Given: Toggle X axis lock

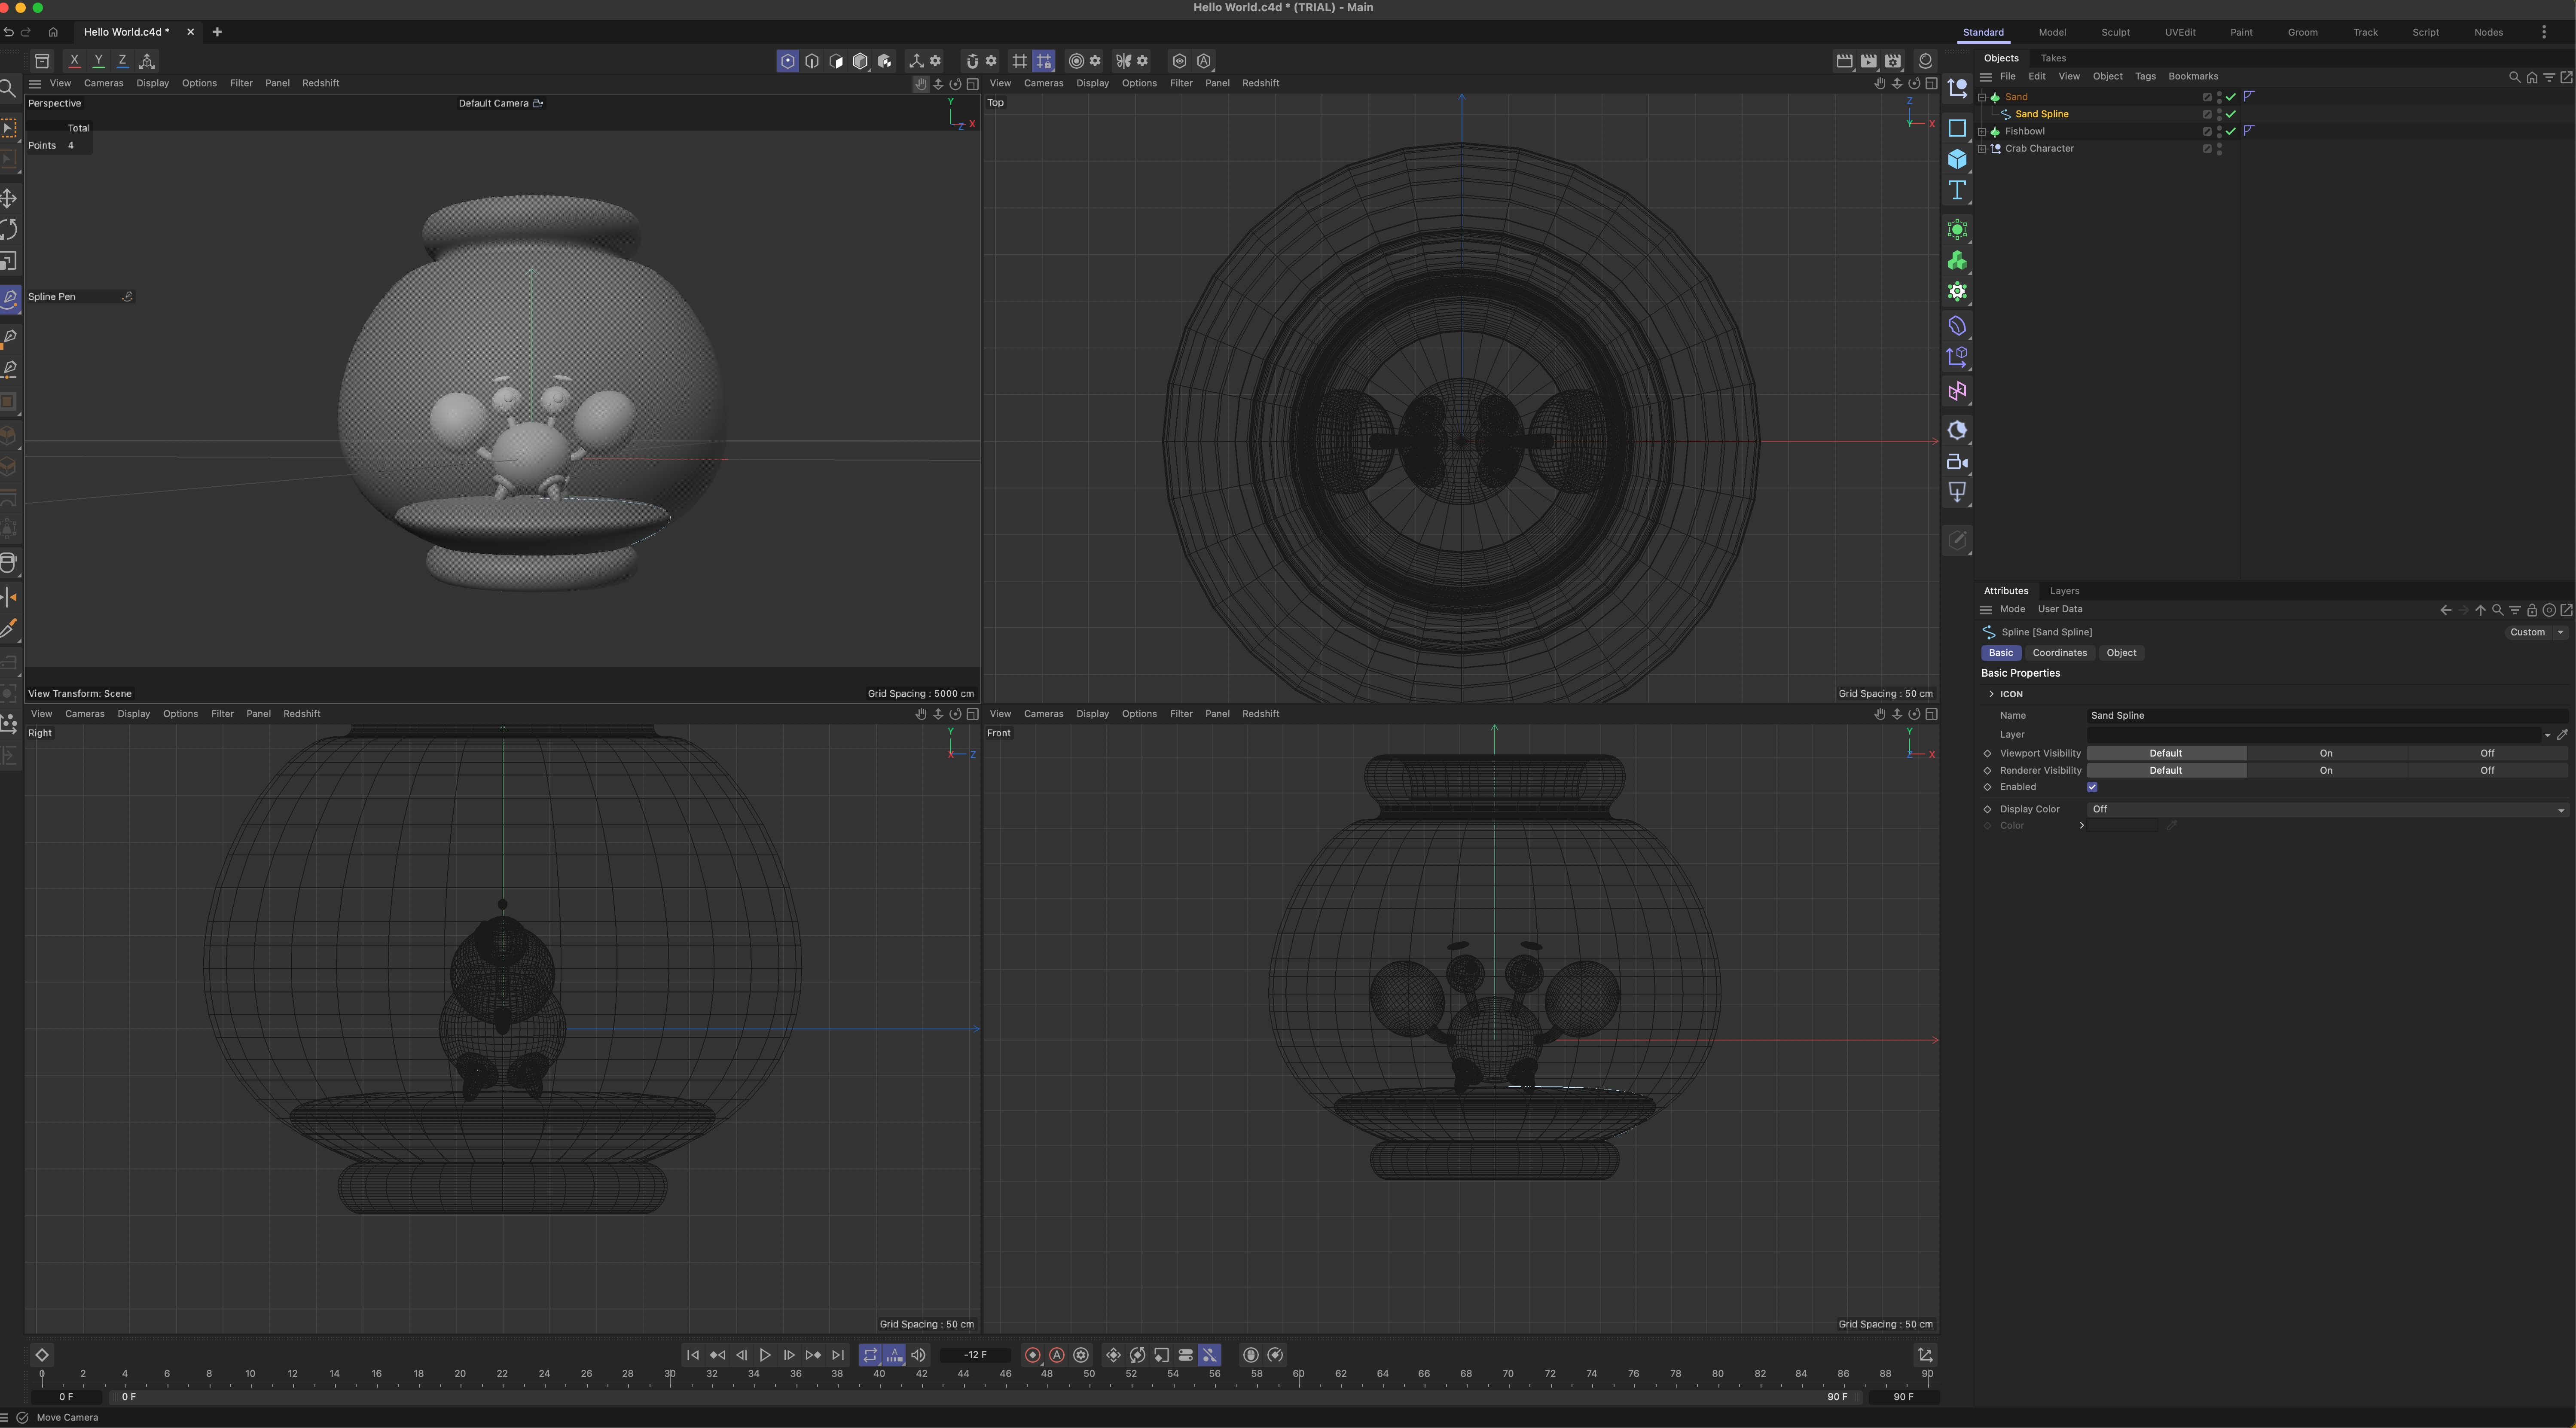Looking at the screenshot, I should pos(74,61).
